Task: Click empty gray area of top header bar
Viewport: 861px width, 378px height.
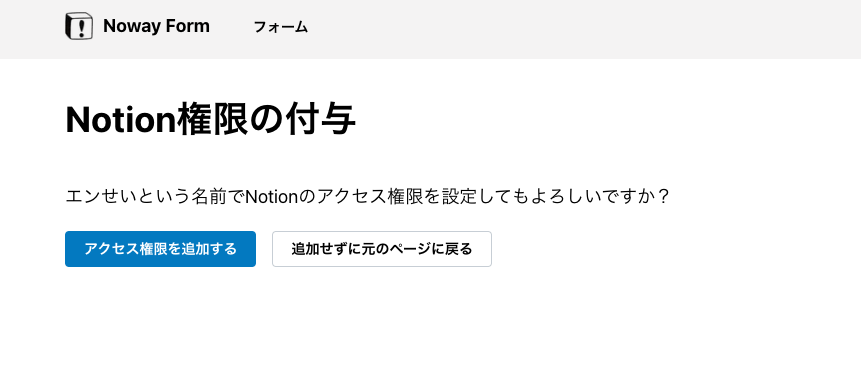Action: pos(582,29)
